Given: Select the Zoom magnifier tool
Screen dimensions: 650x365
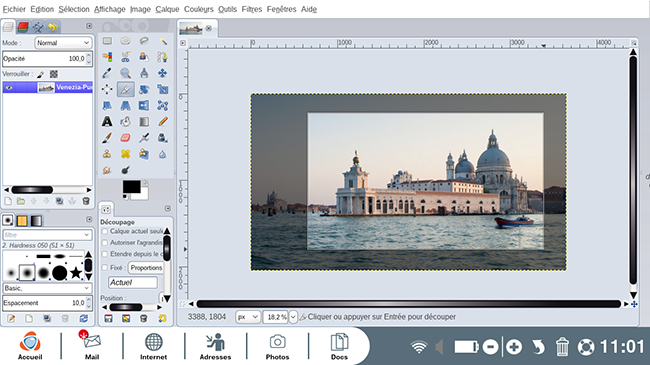Looking at the screenshot, I should coord(125,73).
